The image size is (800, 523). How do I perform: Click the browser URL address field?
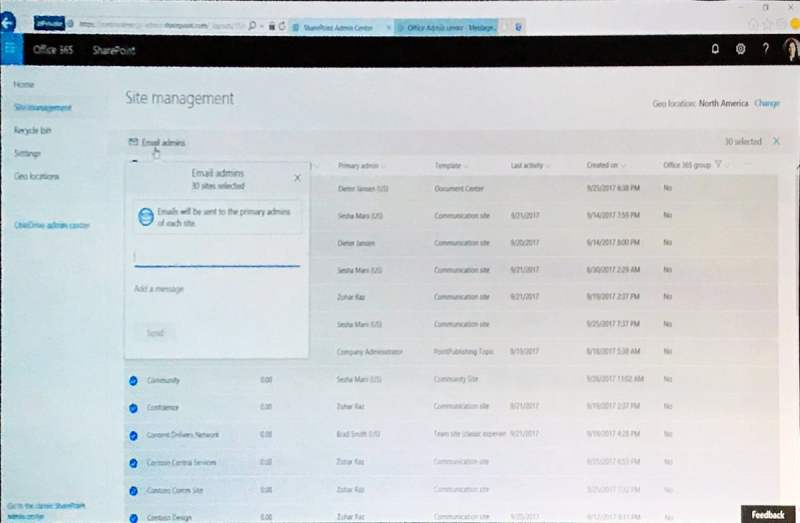click(x=161, y=24)
